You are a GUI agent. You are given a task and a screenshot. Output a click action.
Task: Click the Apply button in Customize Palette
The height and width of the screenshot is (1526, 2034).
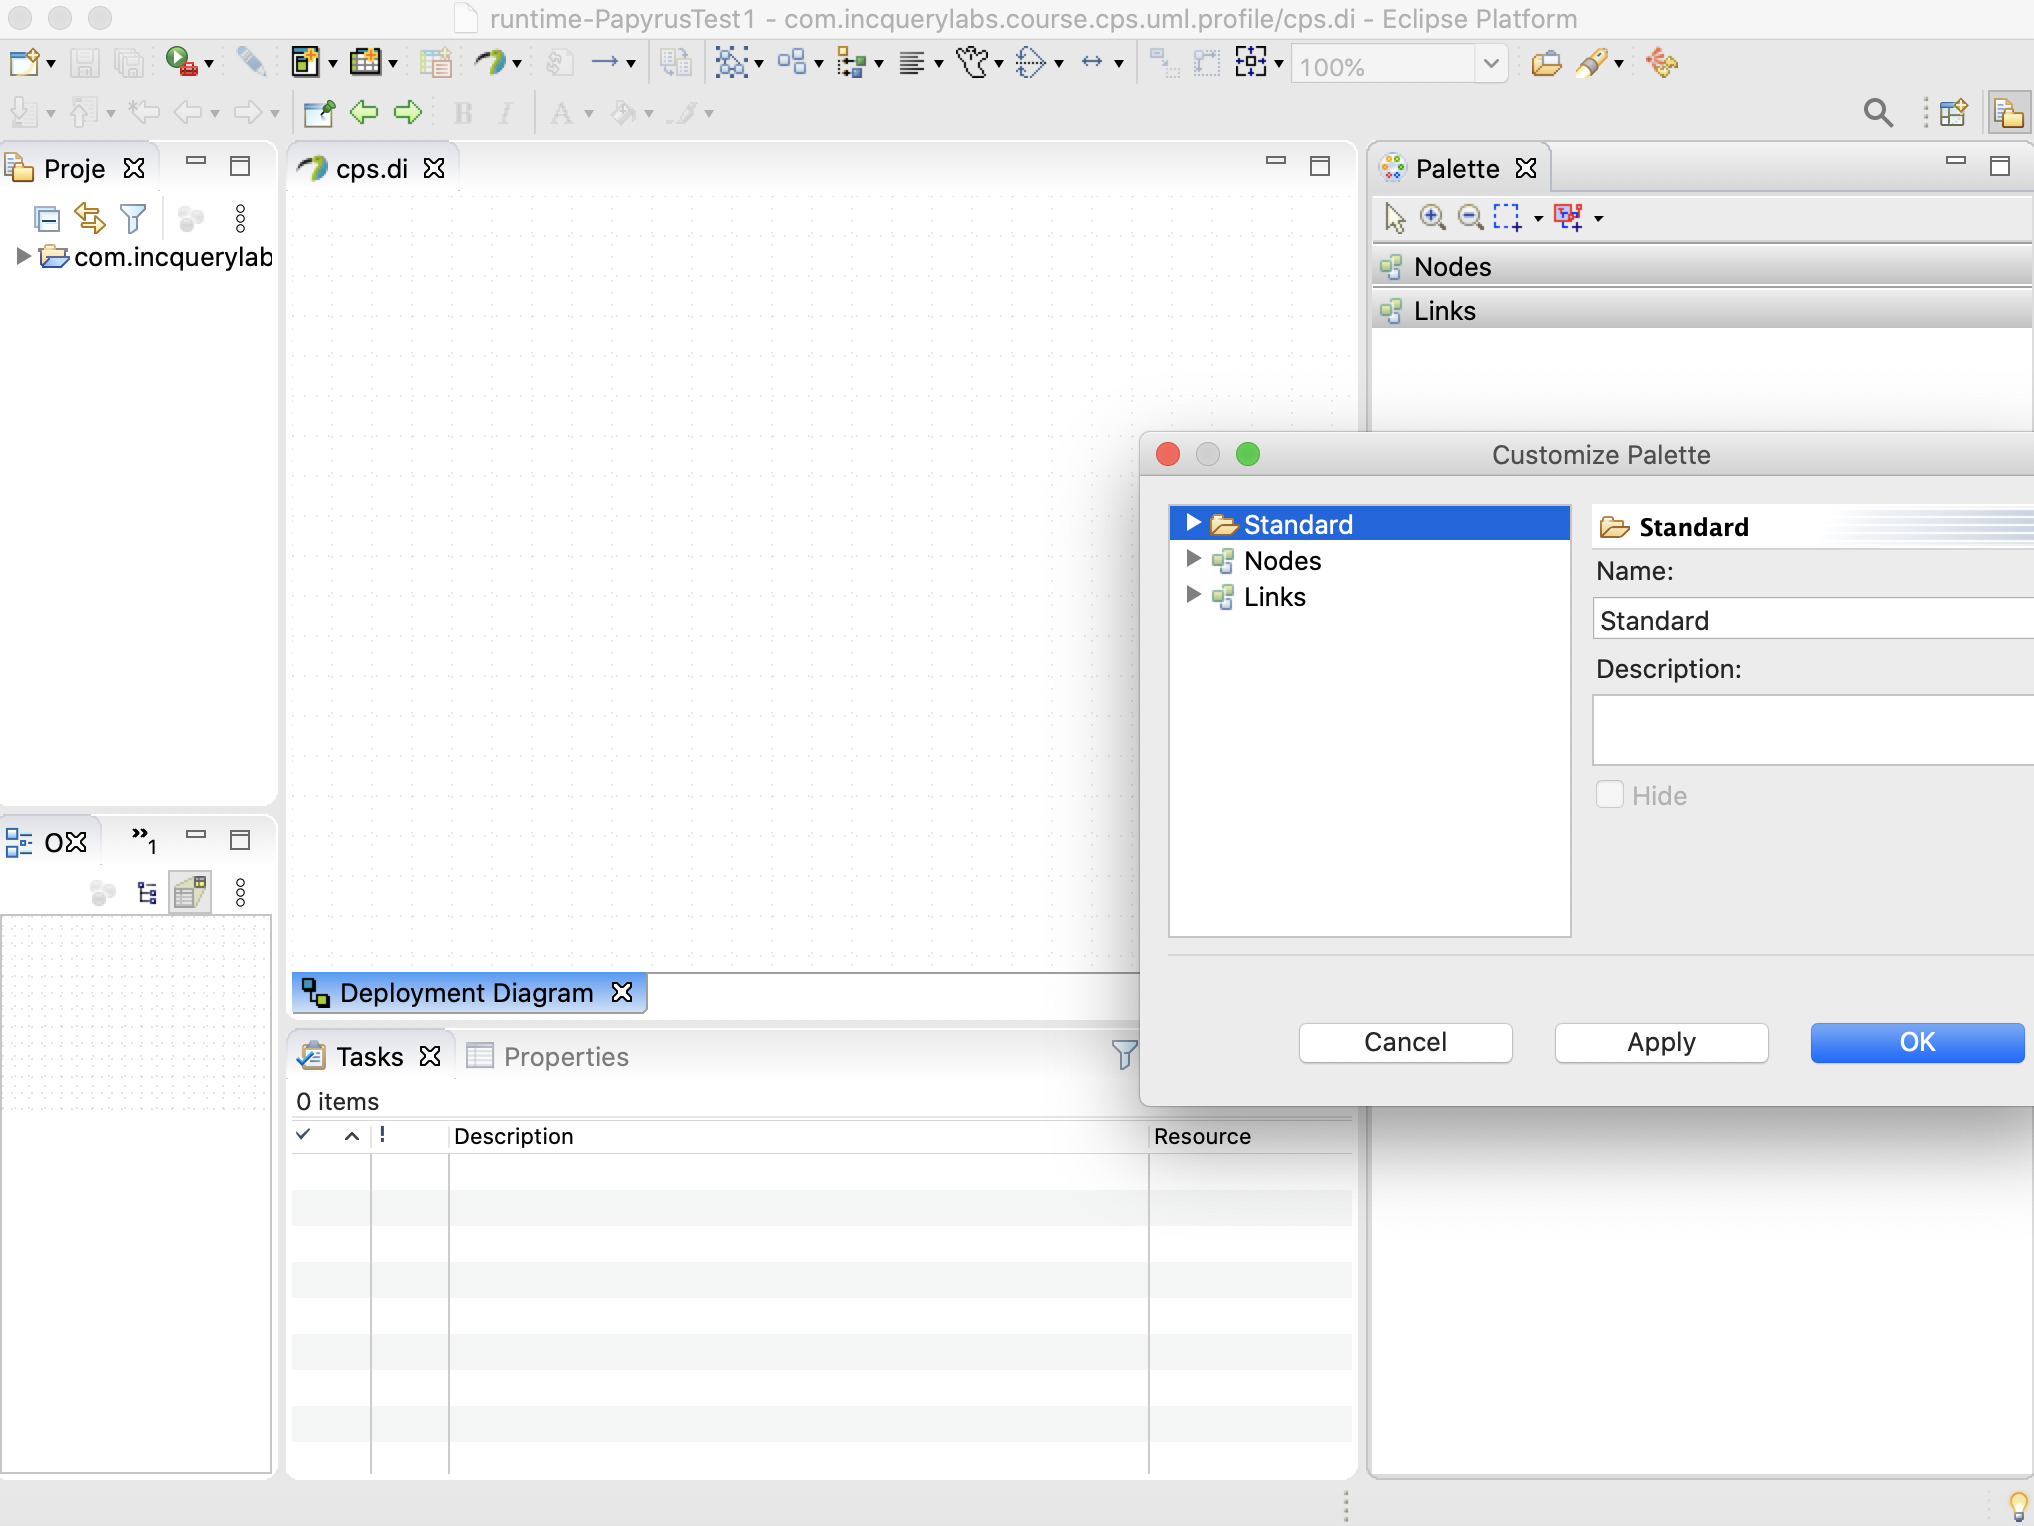coord(1659,1040)
